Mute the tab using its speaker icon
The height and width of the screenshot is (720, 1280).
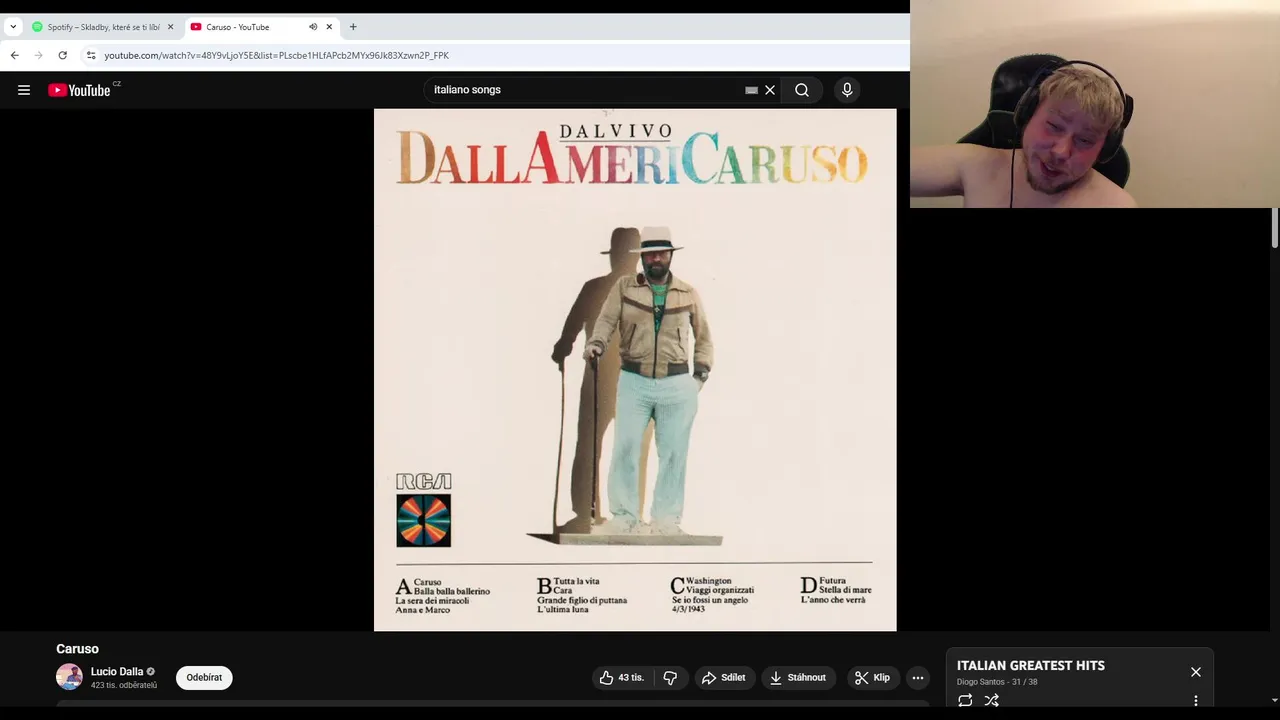pos(313,27)
